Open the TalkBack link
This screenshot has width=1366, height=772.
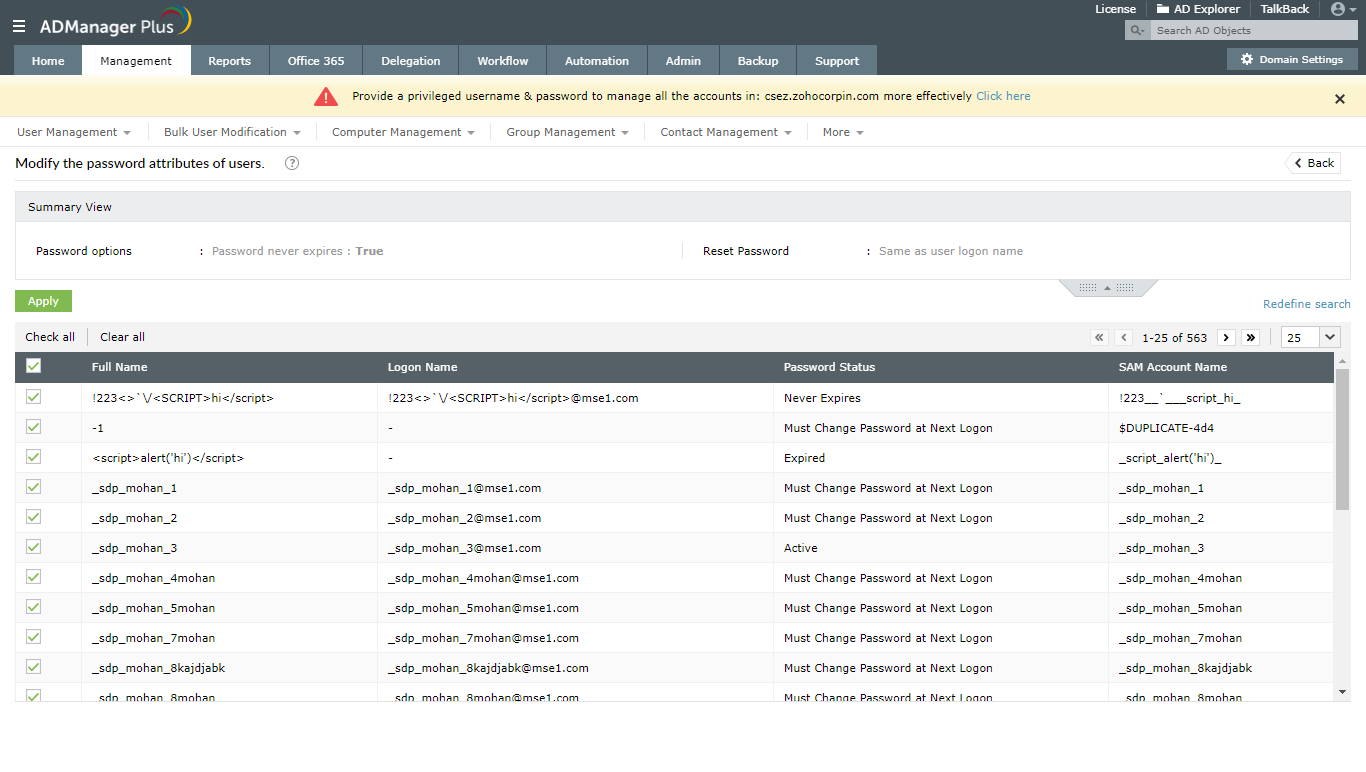pyautogui.click(x=1284, y=9)
